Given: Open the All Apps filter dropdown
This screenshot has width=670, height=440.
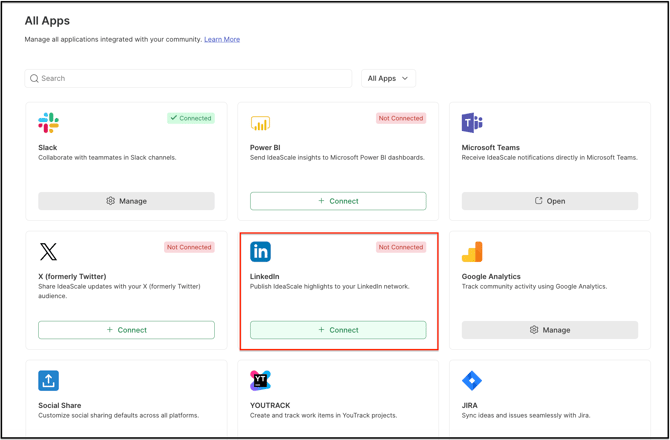Looking at the screenshot, I should pos(388,78).
